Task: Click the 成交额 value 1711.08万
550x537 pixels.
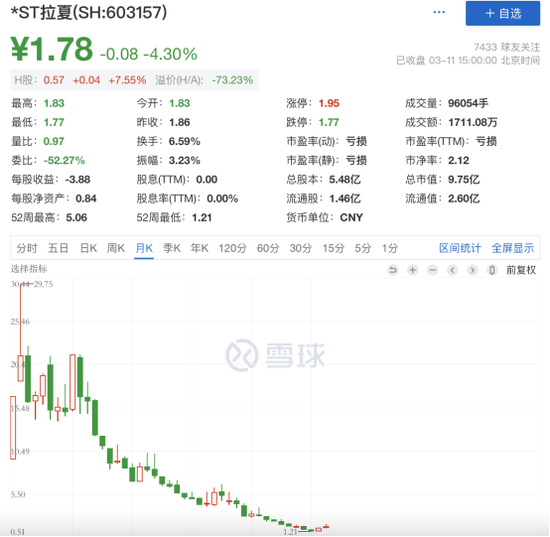Action: click(472, 122)
